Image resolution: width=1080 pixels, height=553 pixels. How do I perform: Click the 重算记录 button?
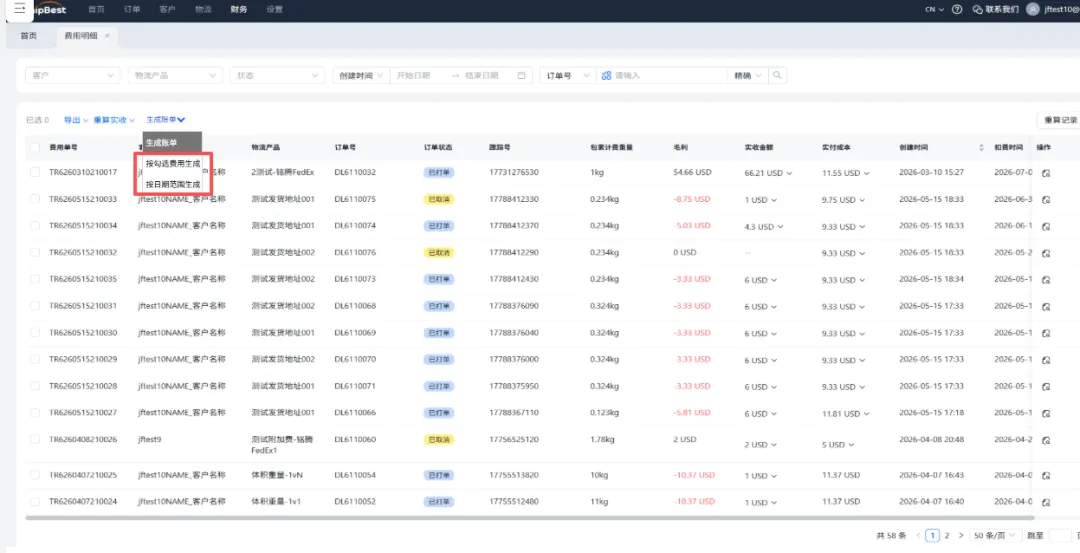point(1059,121)
